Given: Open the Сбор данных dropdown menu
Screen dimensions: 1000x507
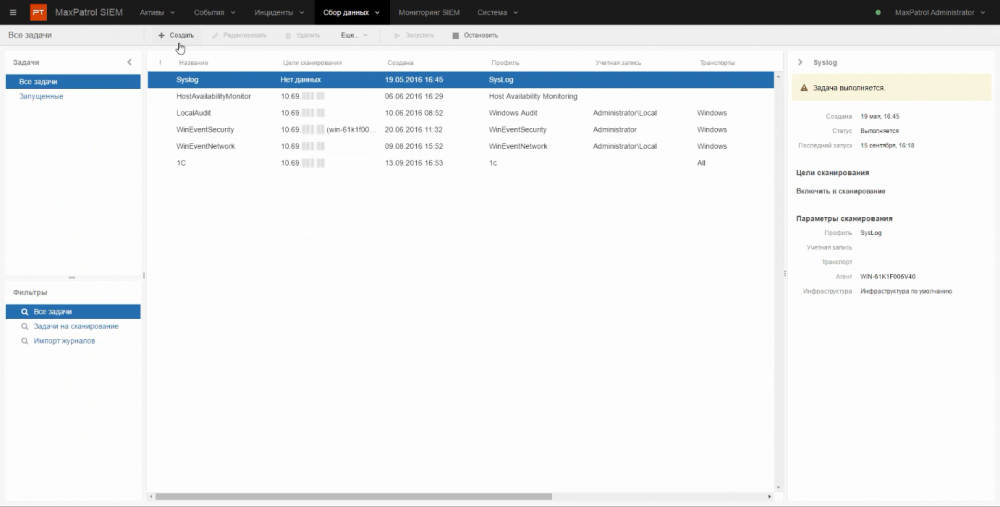Looking at the screenshot, I should (x=351, y=12).
